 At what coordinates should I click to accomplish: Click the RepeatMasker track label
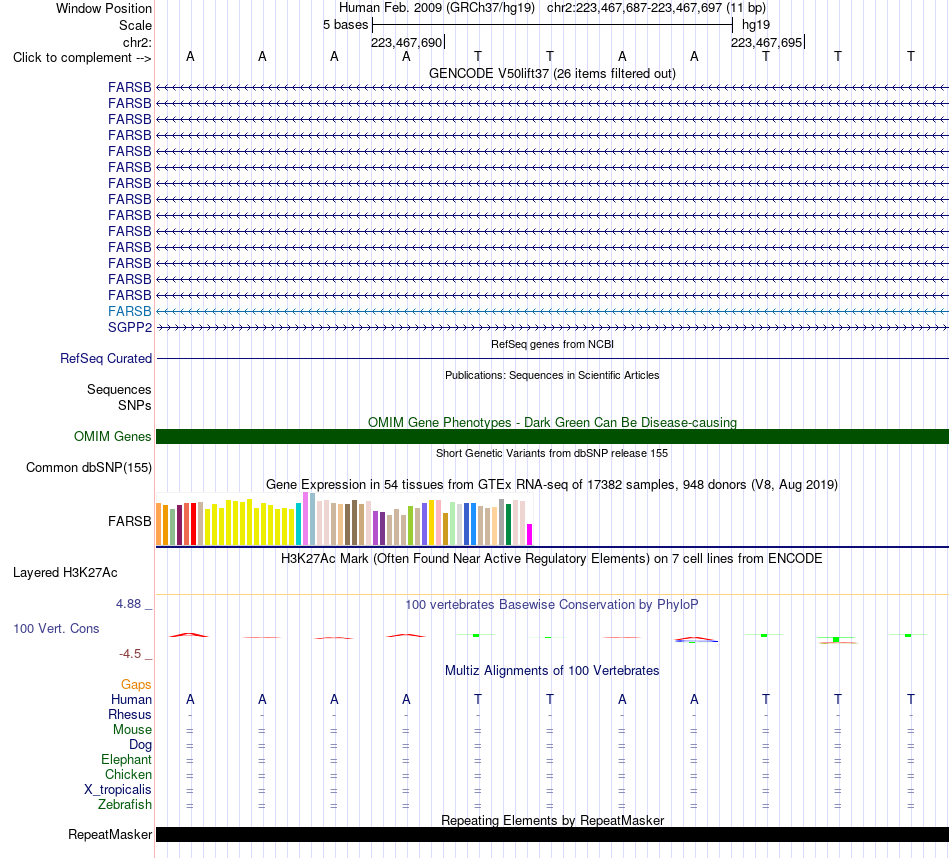pos(110,834)
